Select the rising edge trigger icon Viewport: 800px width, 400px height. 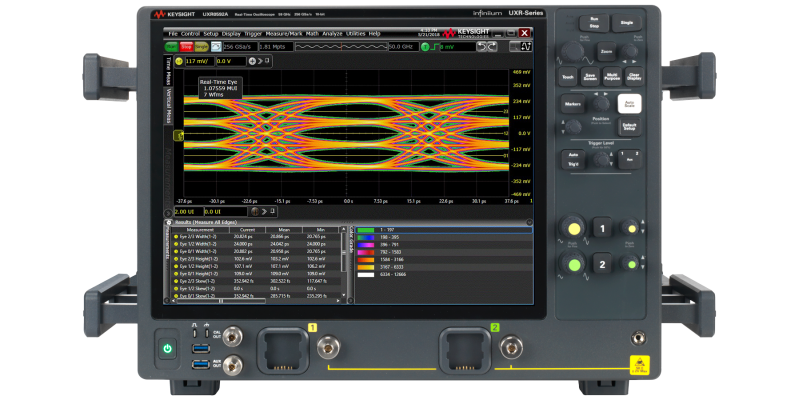tap(436, 47)
